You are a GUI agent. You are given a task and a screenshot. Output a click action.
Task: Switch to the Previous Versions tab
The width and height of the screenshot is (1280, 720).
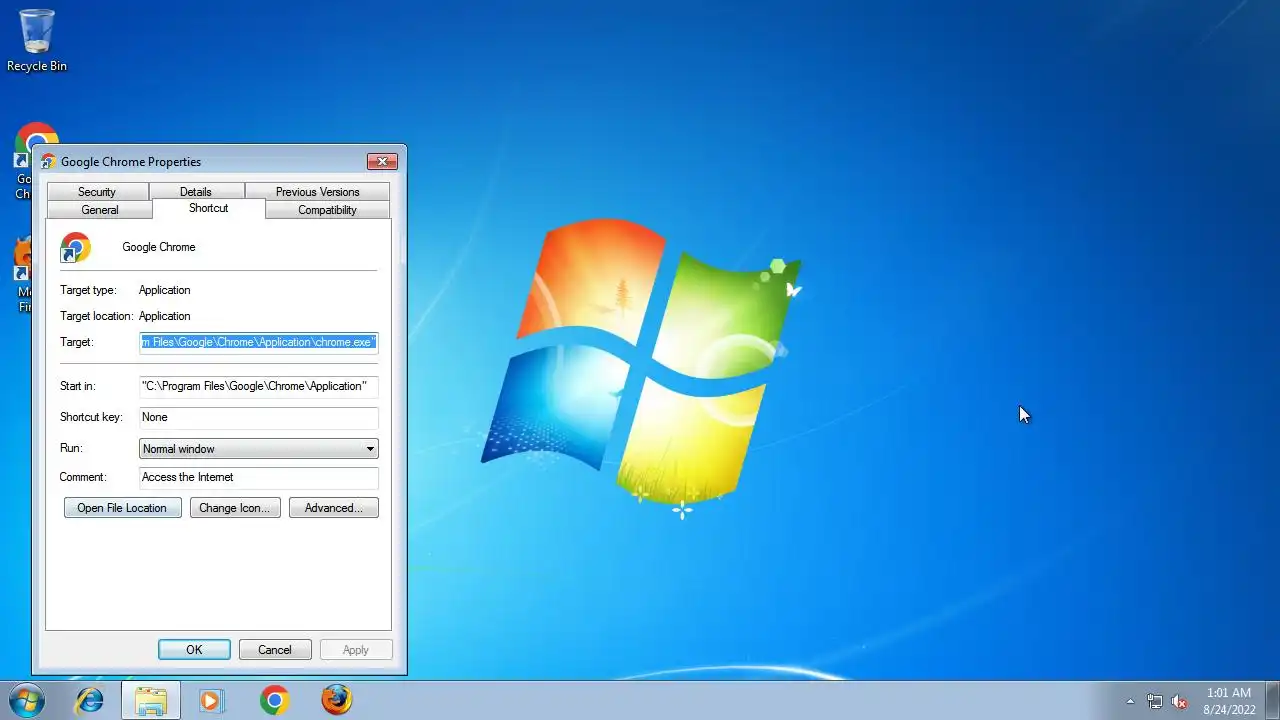pyautogui.click(x=317, y=192)
